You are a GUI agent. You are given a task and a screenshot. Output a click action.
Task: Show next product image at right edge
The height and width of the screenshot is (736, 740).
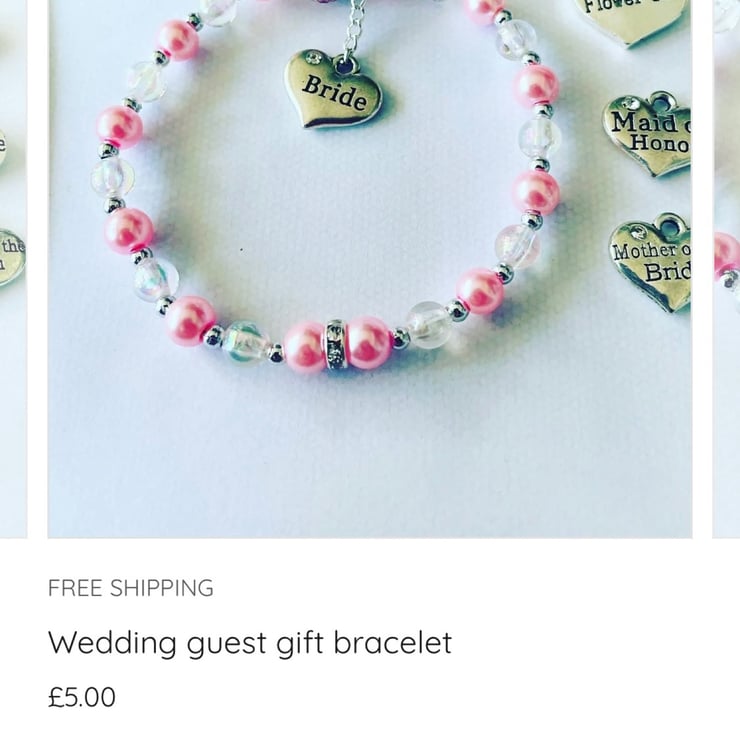click(726, 269)
